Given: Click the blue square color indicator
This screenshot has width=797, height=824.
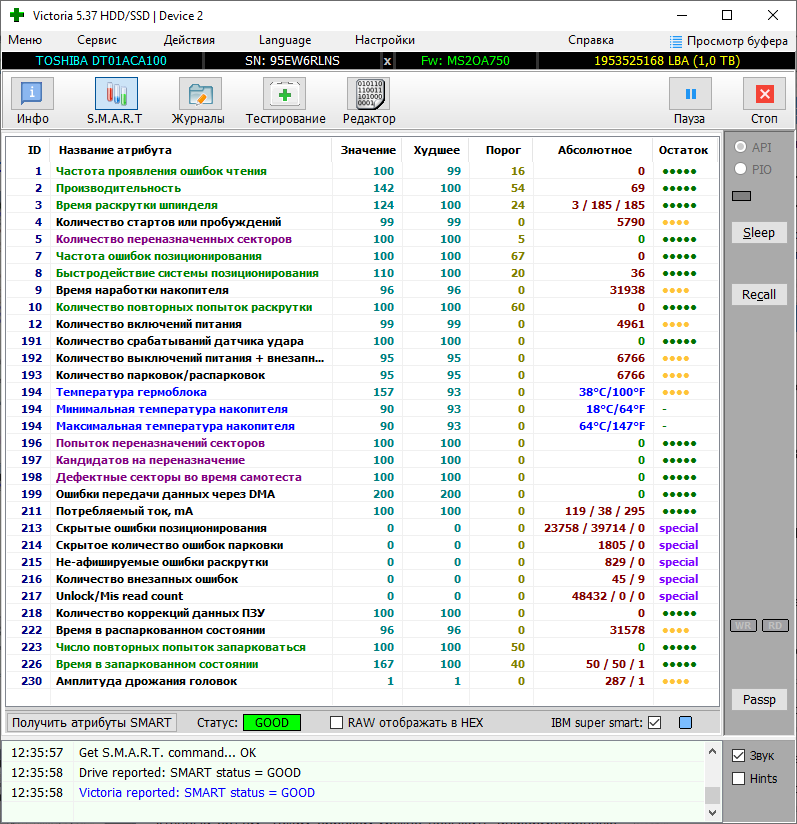Looking at the screenshot, I should pyautogui.click(x=685, y=723).
